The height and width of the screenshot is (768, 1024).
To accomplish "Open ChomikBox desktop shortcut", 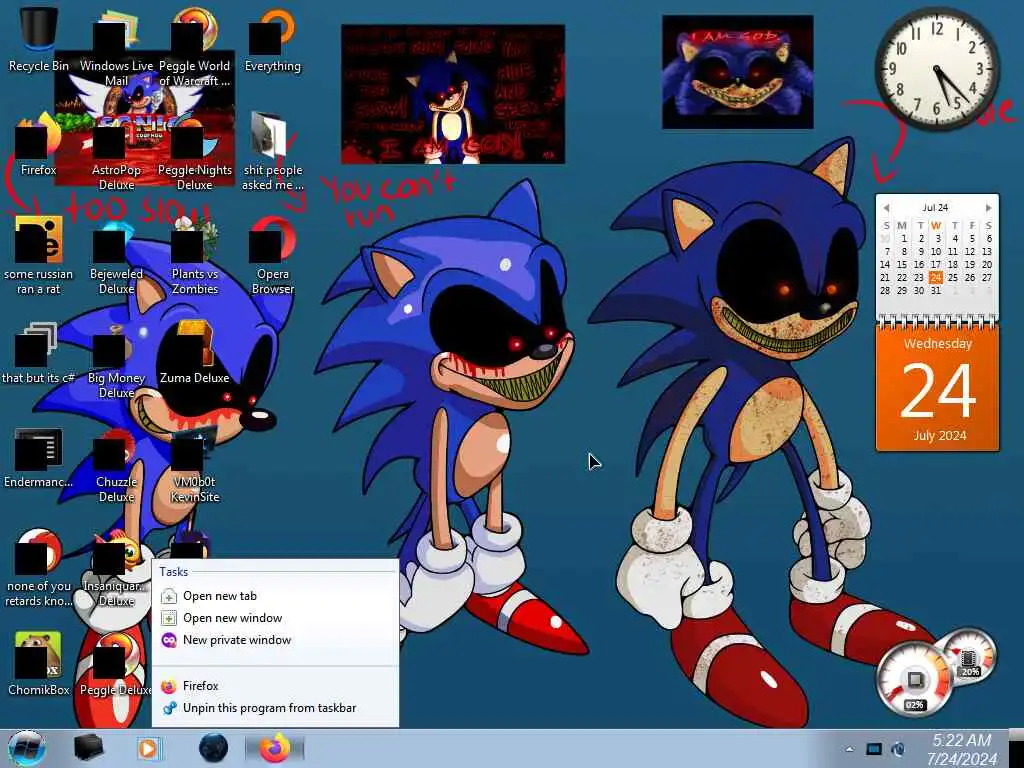I will [38, 664].
